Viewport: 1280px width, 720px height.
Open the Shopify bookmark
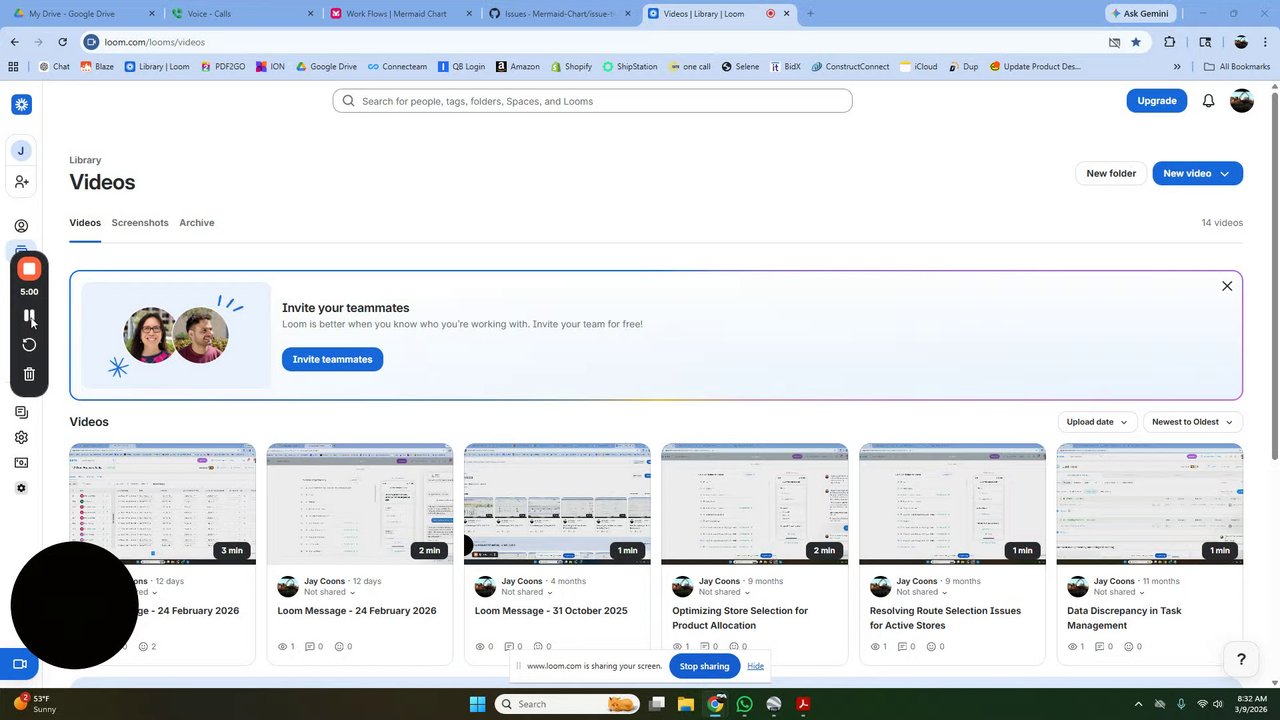[570, 67]
